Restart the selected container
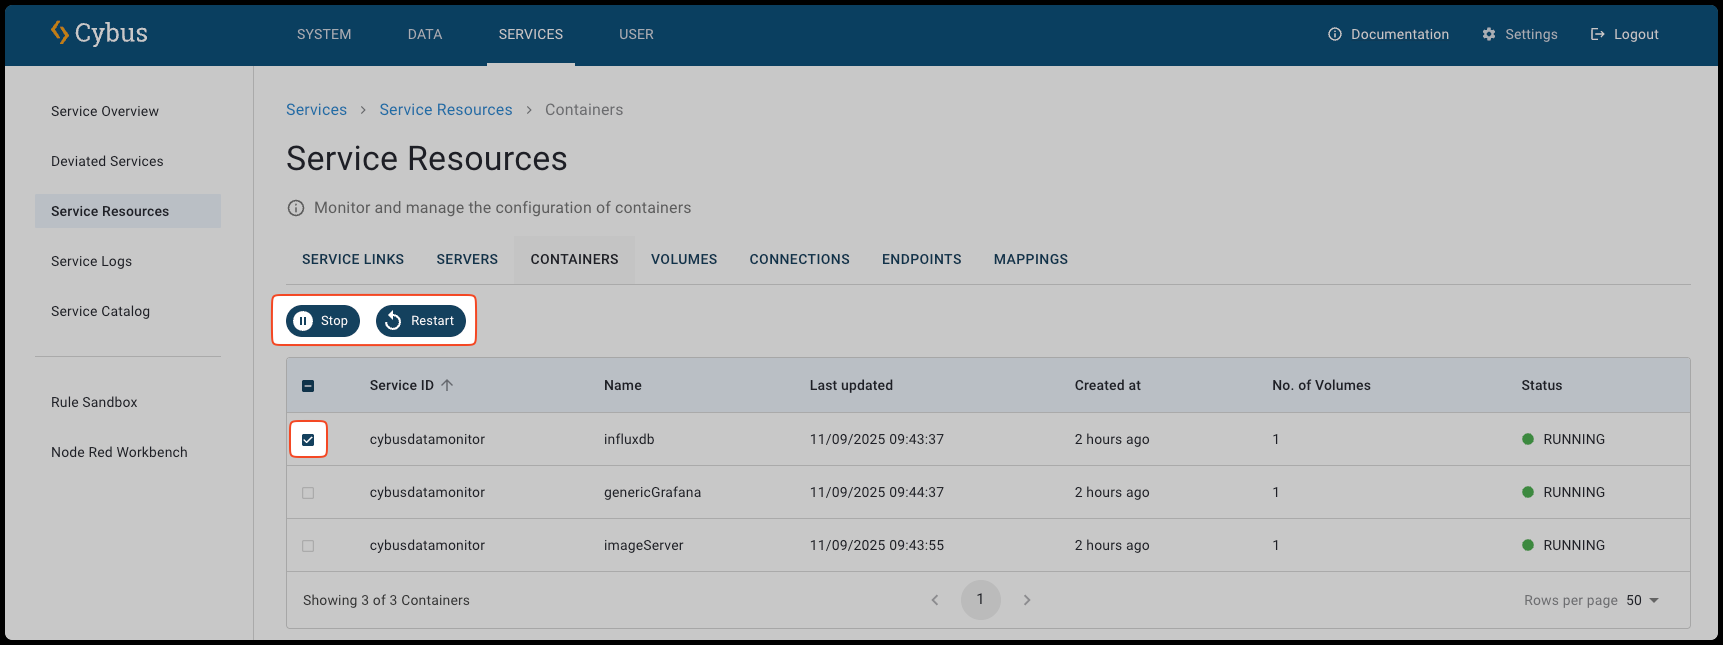The height and width of the screenshot is (645, 1723). pyautogui.click(x=421, y=321)
